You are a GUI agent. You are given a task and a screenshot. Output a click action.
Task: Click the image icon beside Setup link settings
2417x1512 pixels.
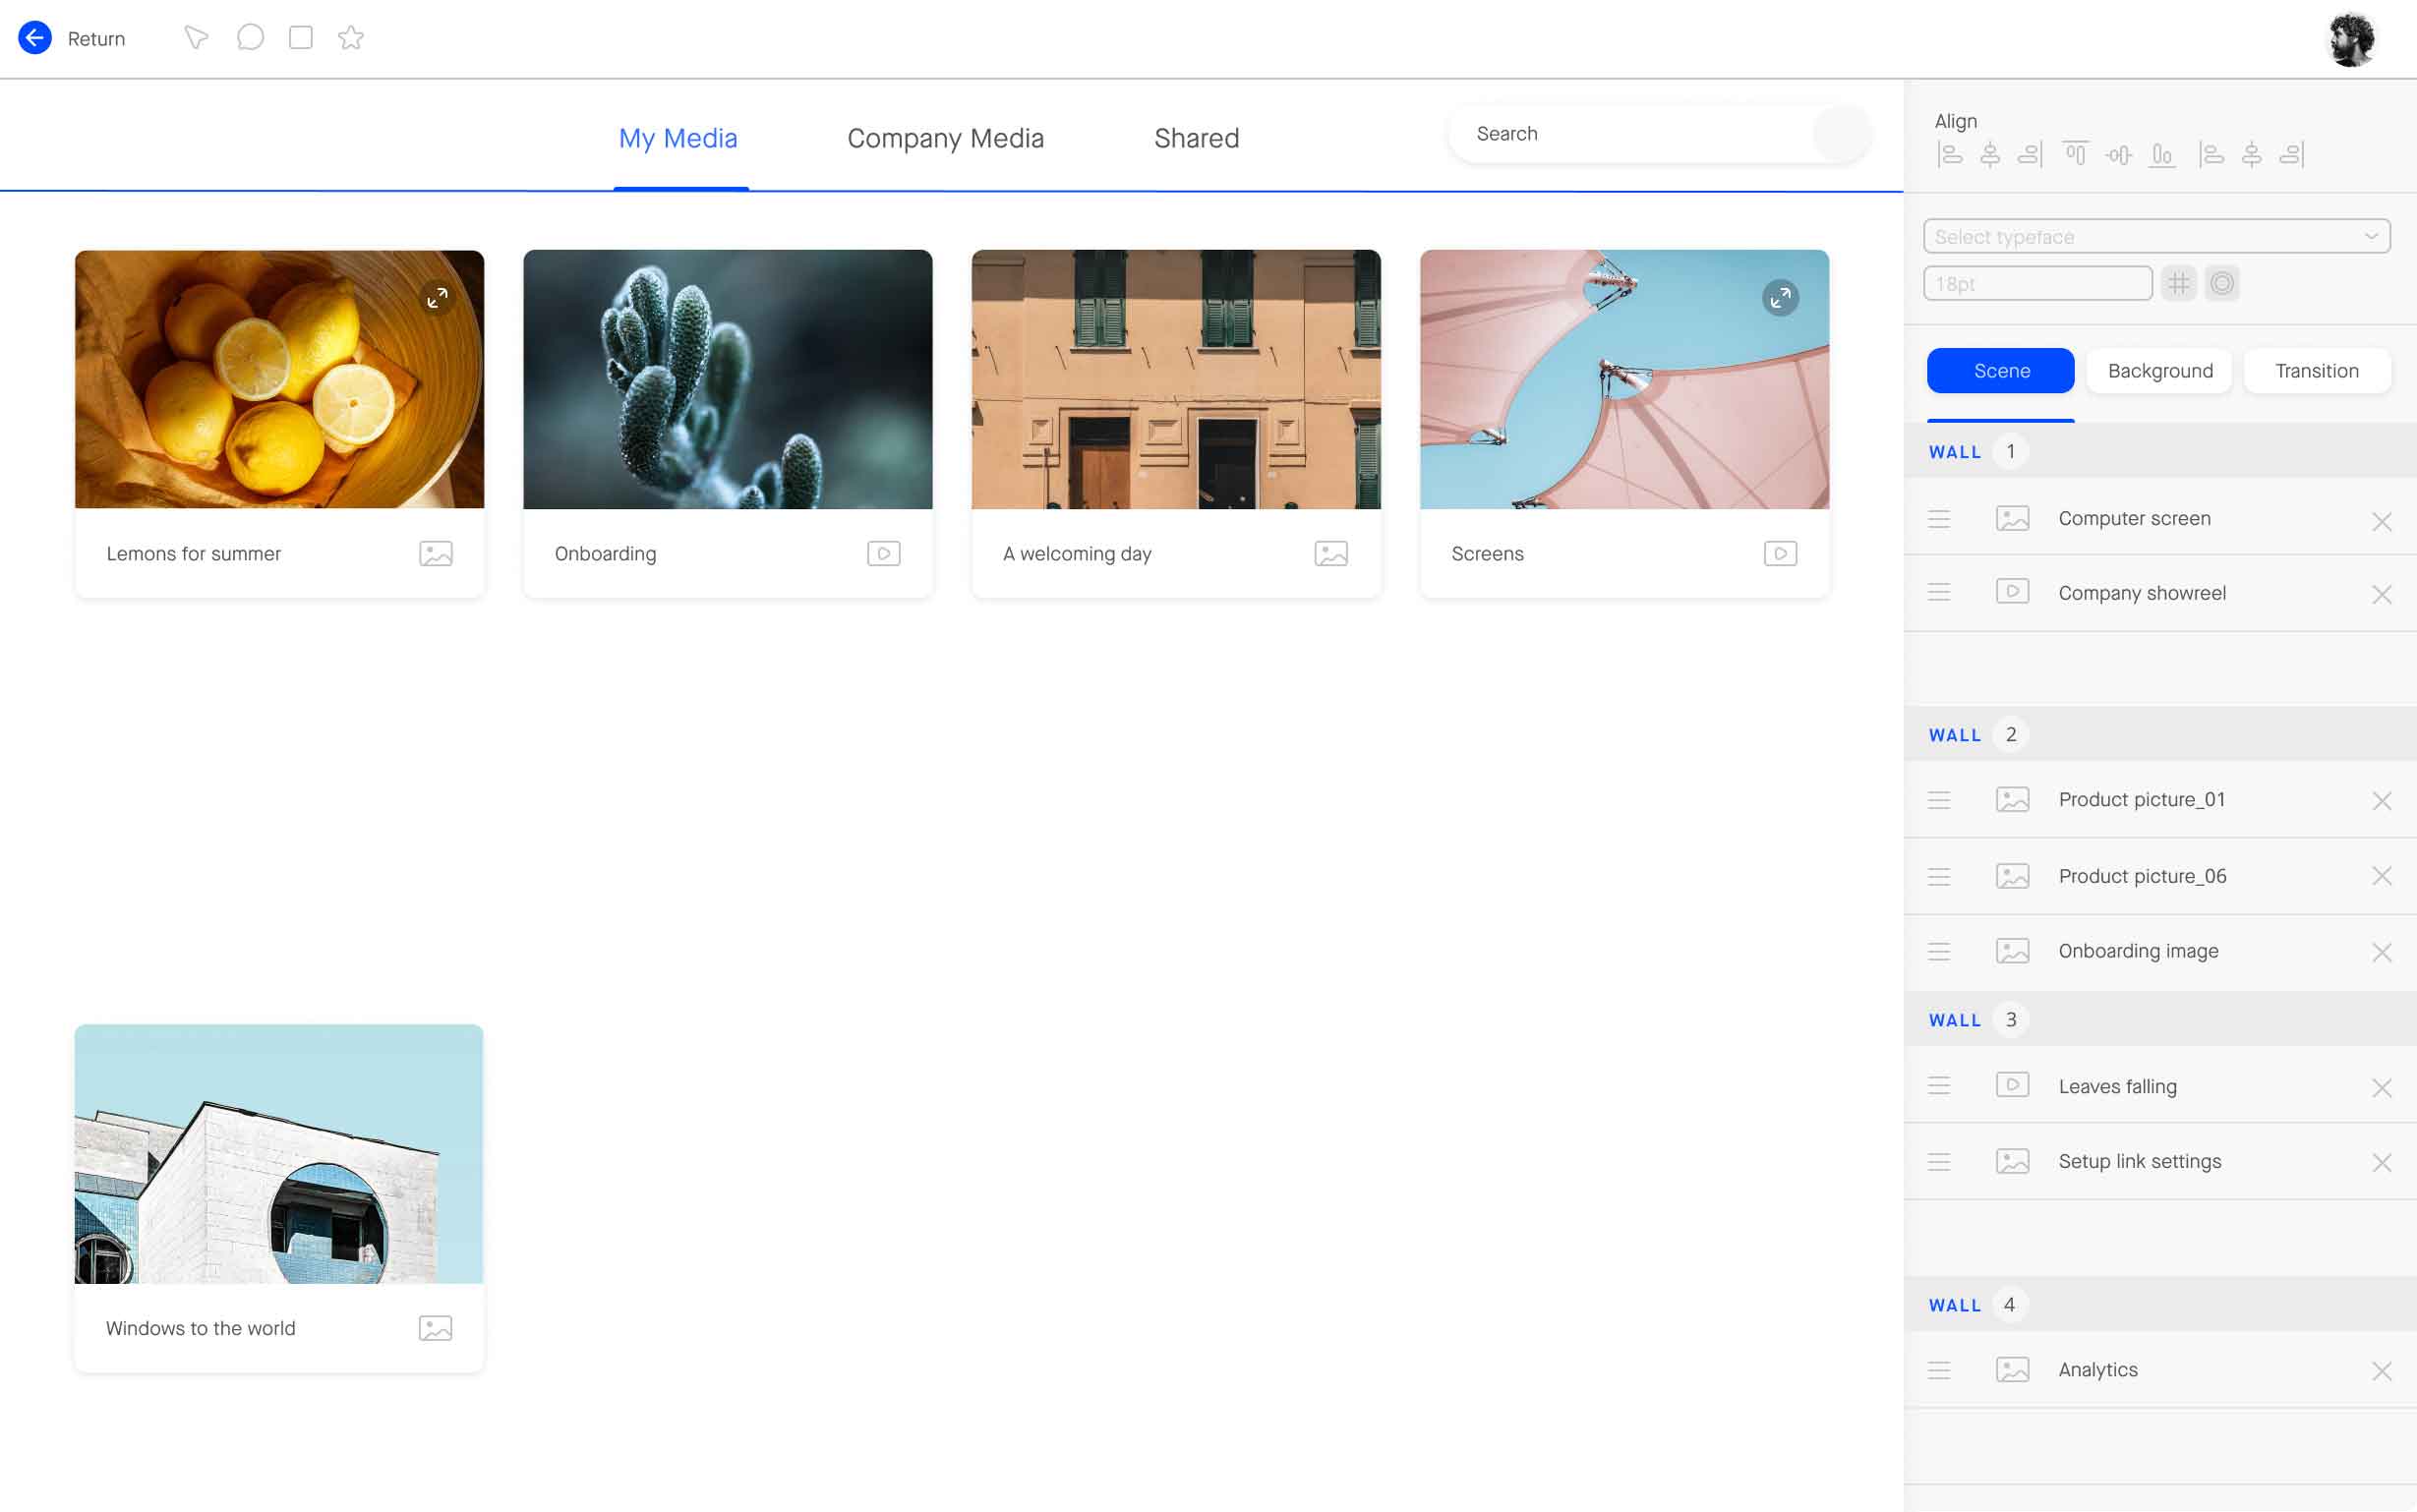[x=2012, y=1161]
